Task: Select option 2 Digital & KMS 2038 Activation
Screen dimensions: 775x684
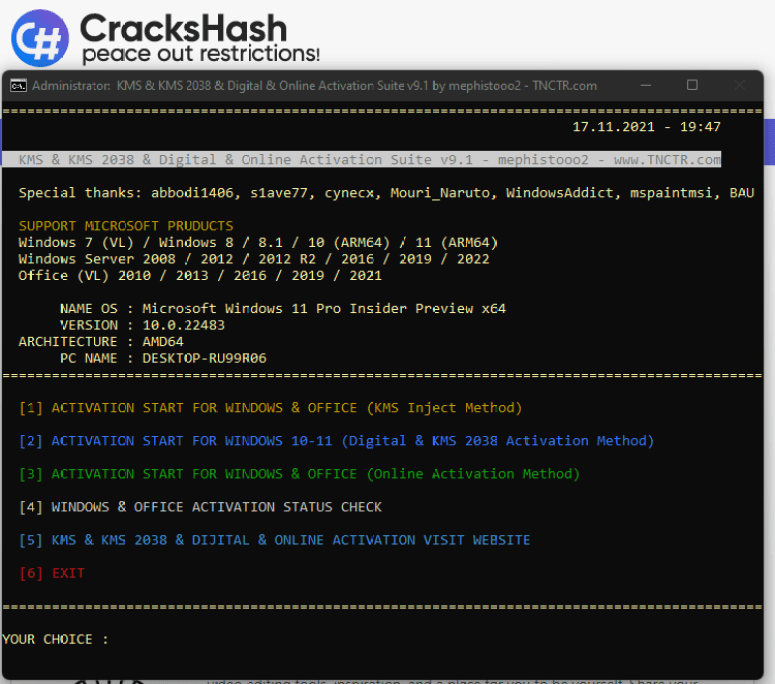Action: click(x=336, y=441)
